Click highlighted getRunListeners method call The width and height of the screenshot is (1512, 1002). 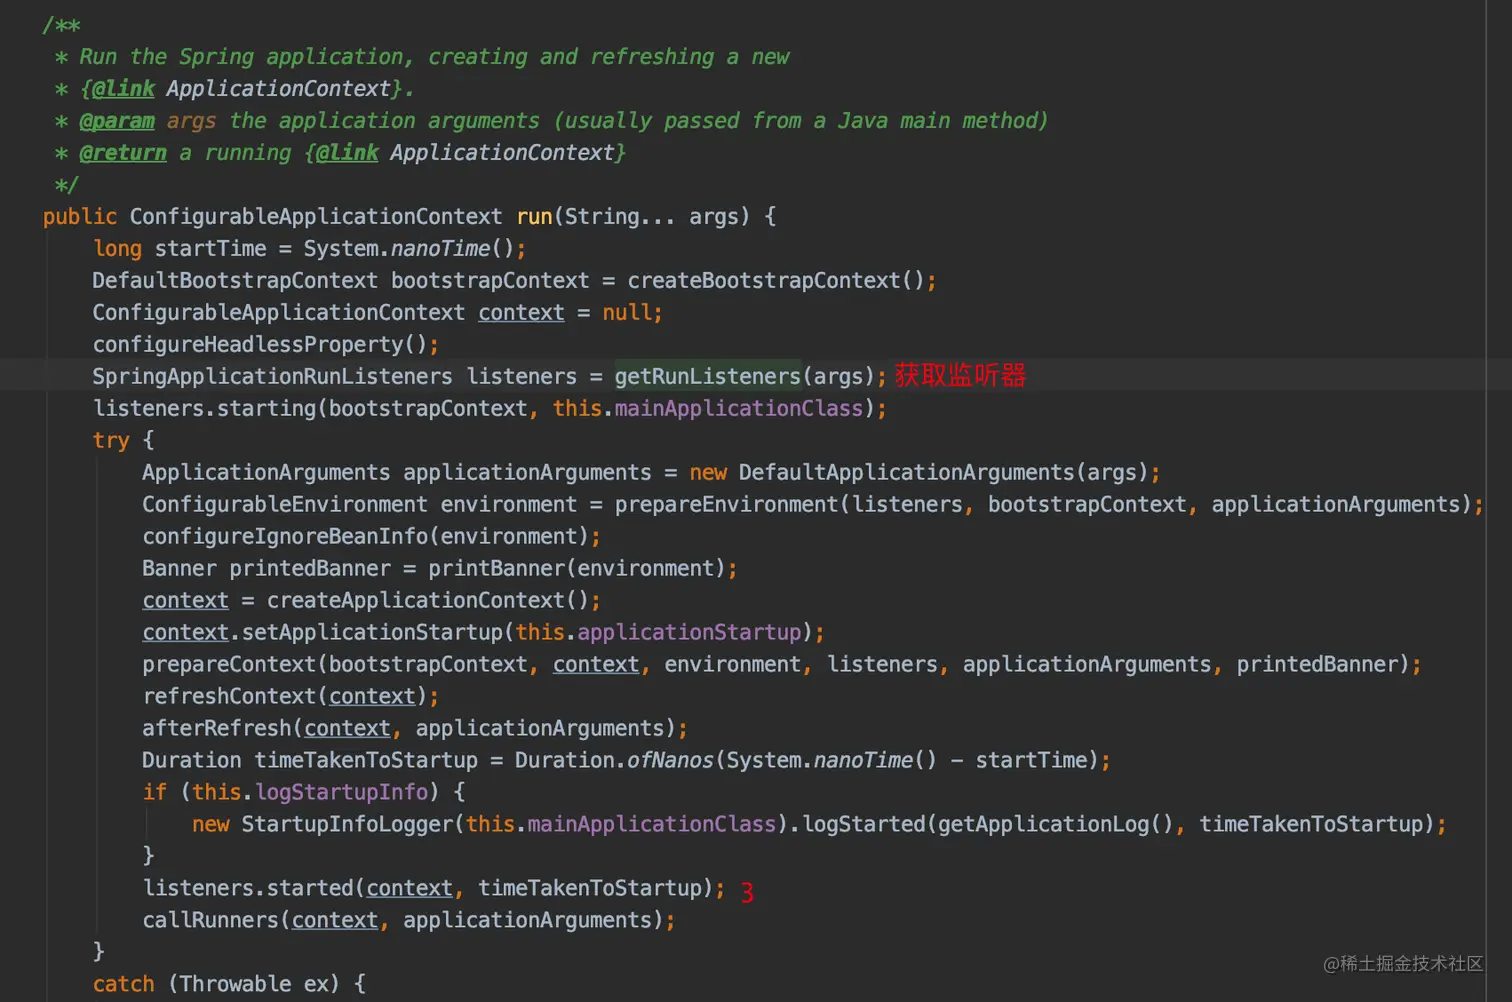[x=708, y=377]
